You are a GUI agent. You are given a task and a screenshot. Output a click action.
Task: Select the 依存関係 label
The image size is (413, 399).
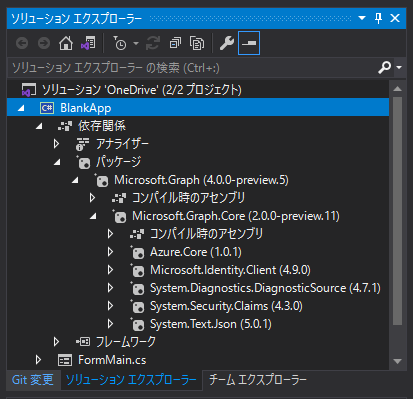tap(102, 126)
